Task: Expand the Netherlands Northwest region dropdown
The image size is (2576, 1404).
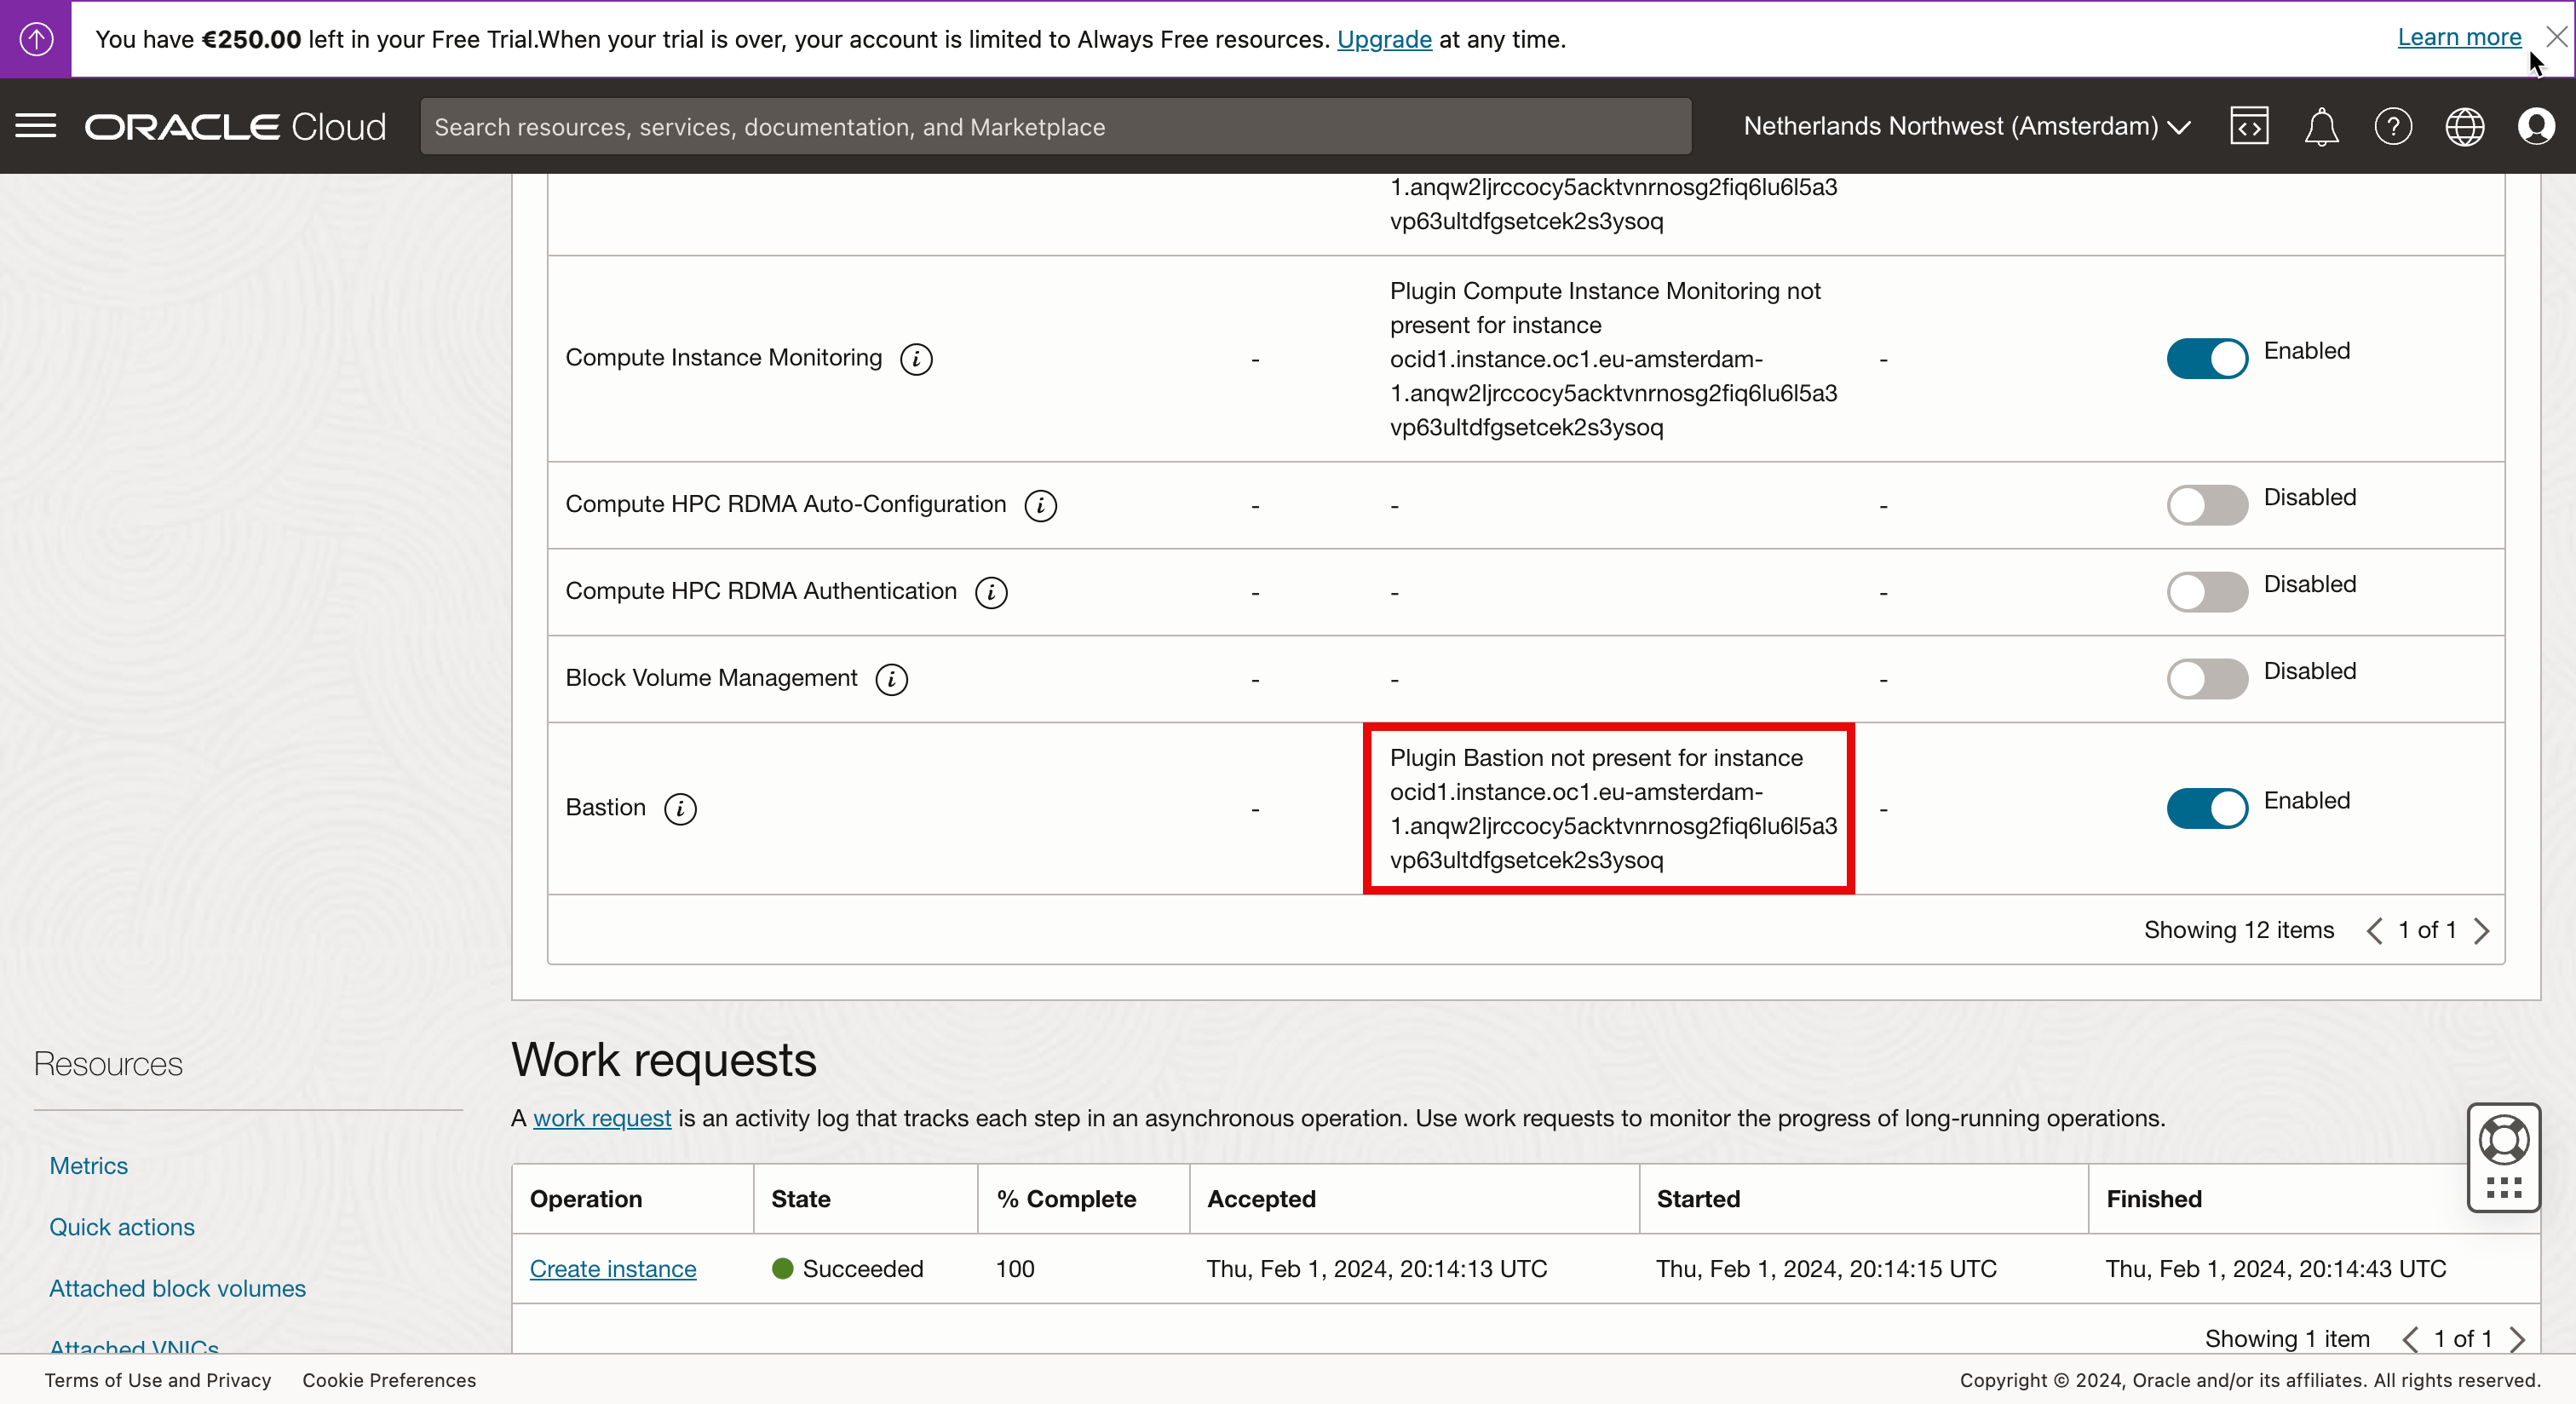Action: (1966, 127)
